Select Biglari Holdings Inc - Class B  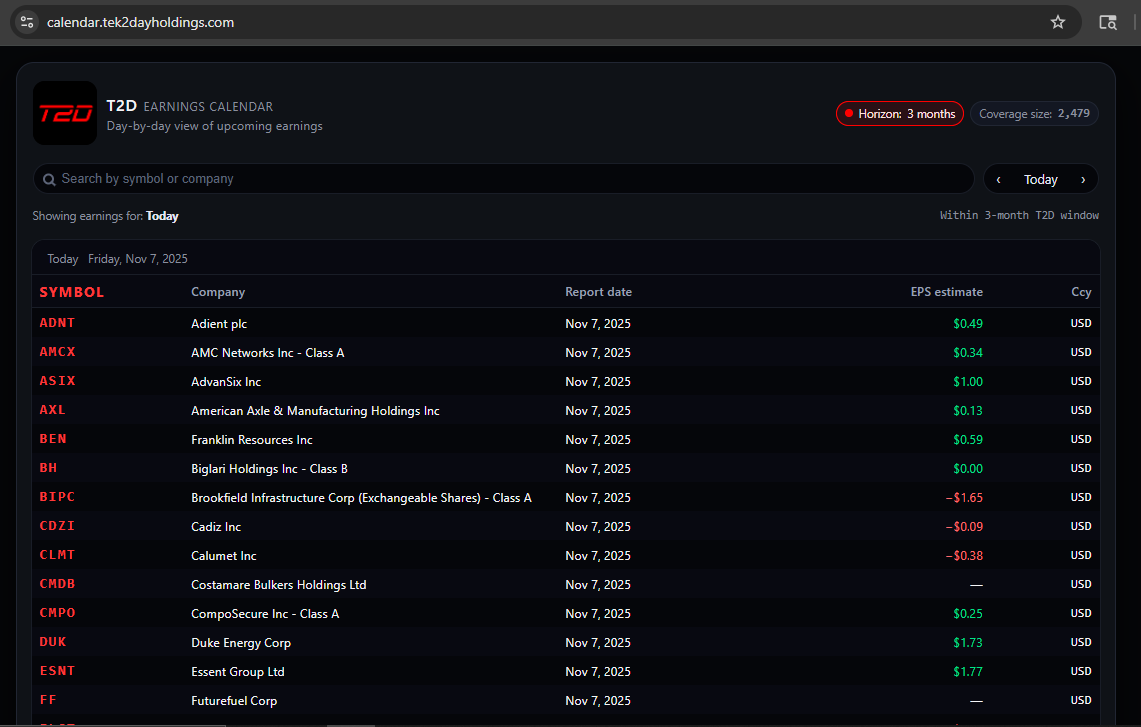point(269,469)
